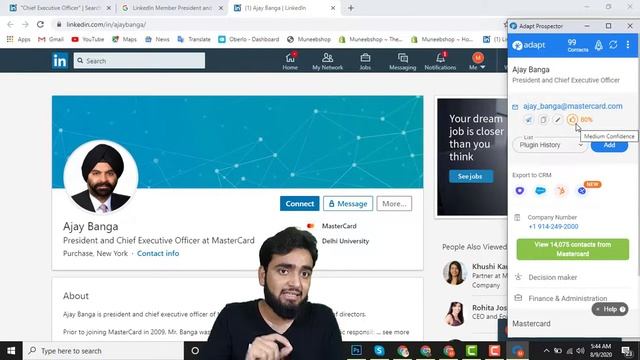
Task: Click the browser address bar
Action: pyautogui.click(x=278, y=24)
